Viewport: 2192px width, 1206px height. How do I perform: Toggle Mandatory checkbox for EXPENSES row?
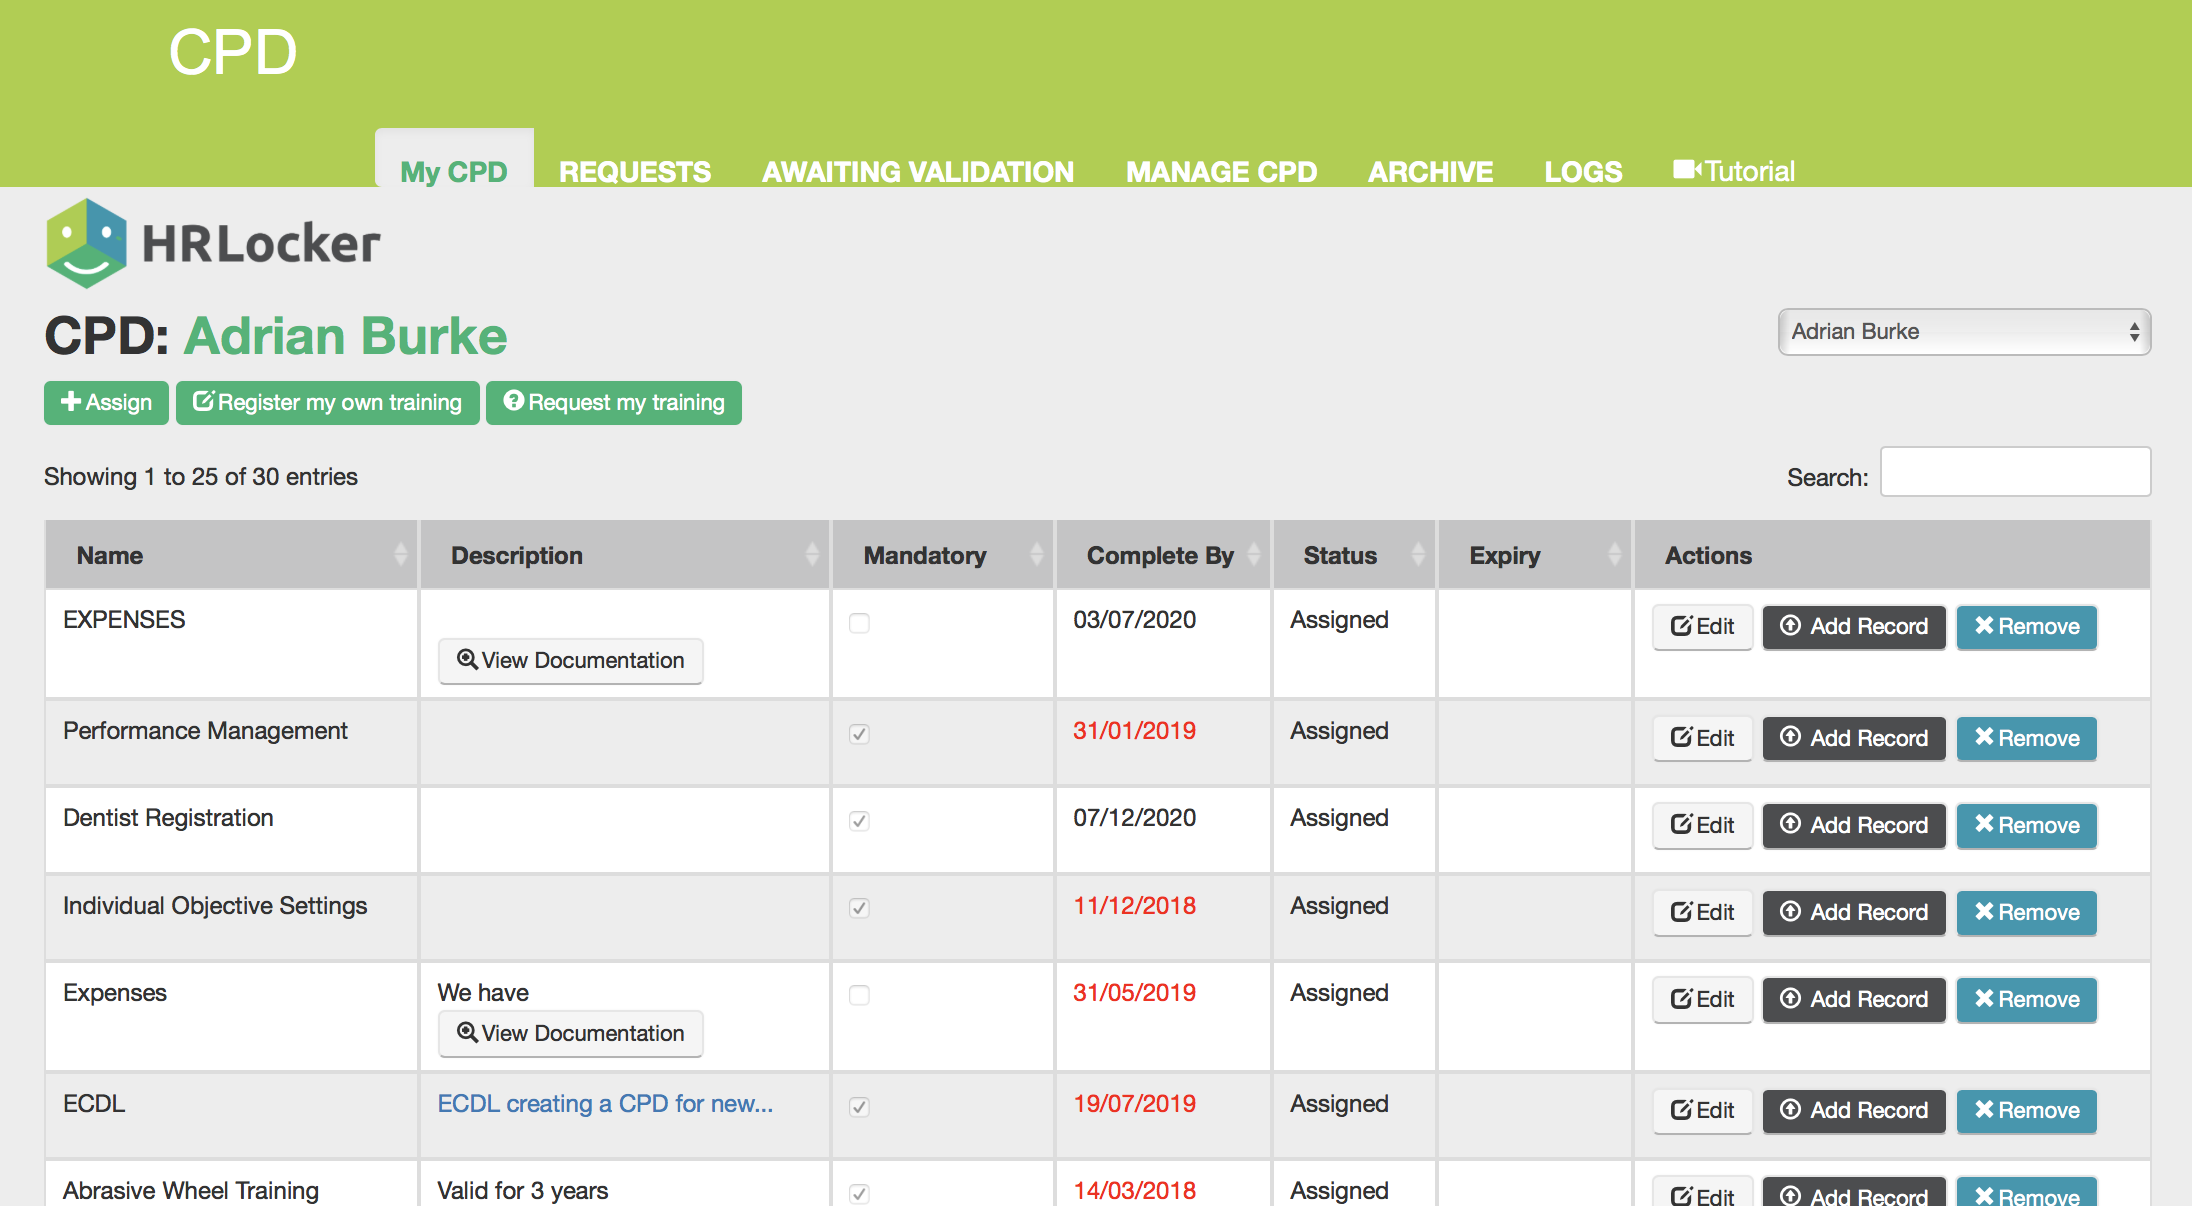pos(859,623)
